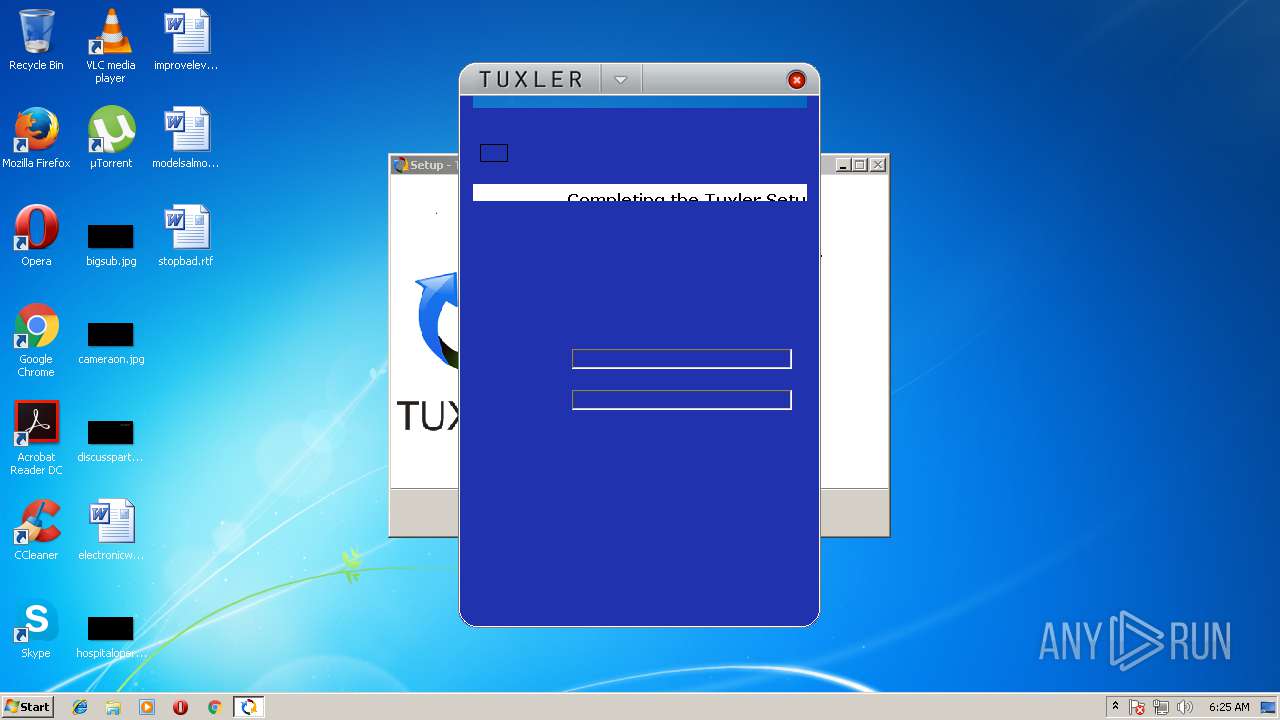
Task: Open network status tray icon
Action: pyautogui.click(x=1161, y=707)
